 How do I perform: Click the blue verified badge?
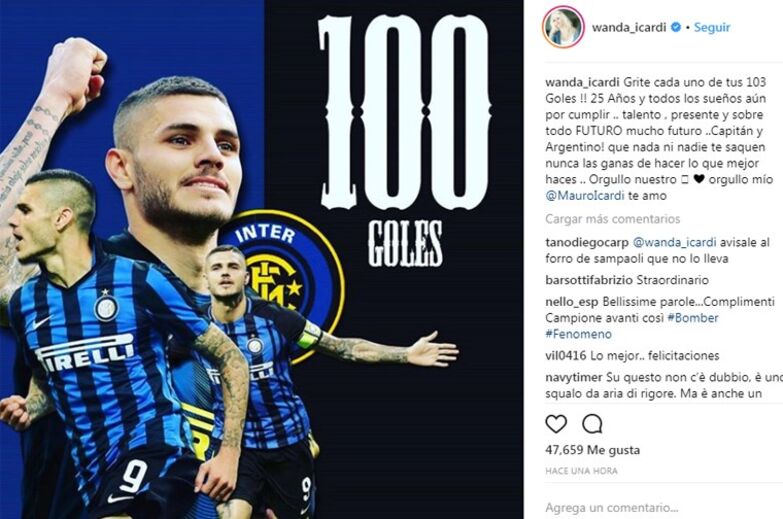tap(675, 27)
